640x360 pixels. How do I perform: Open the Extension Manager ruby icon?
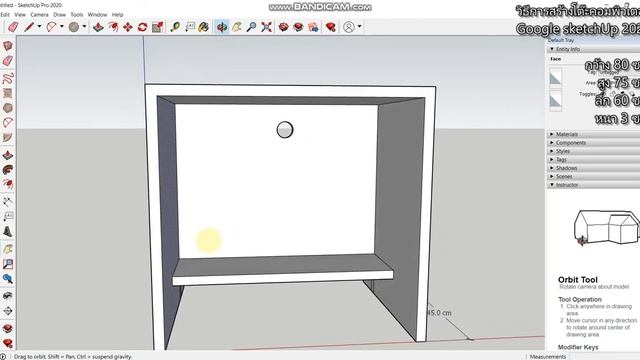point(331,27)
